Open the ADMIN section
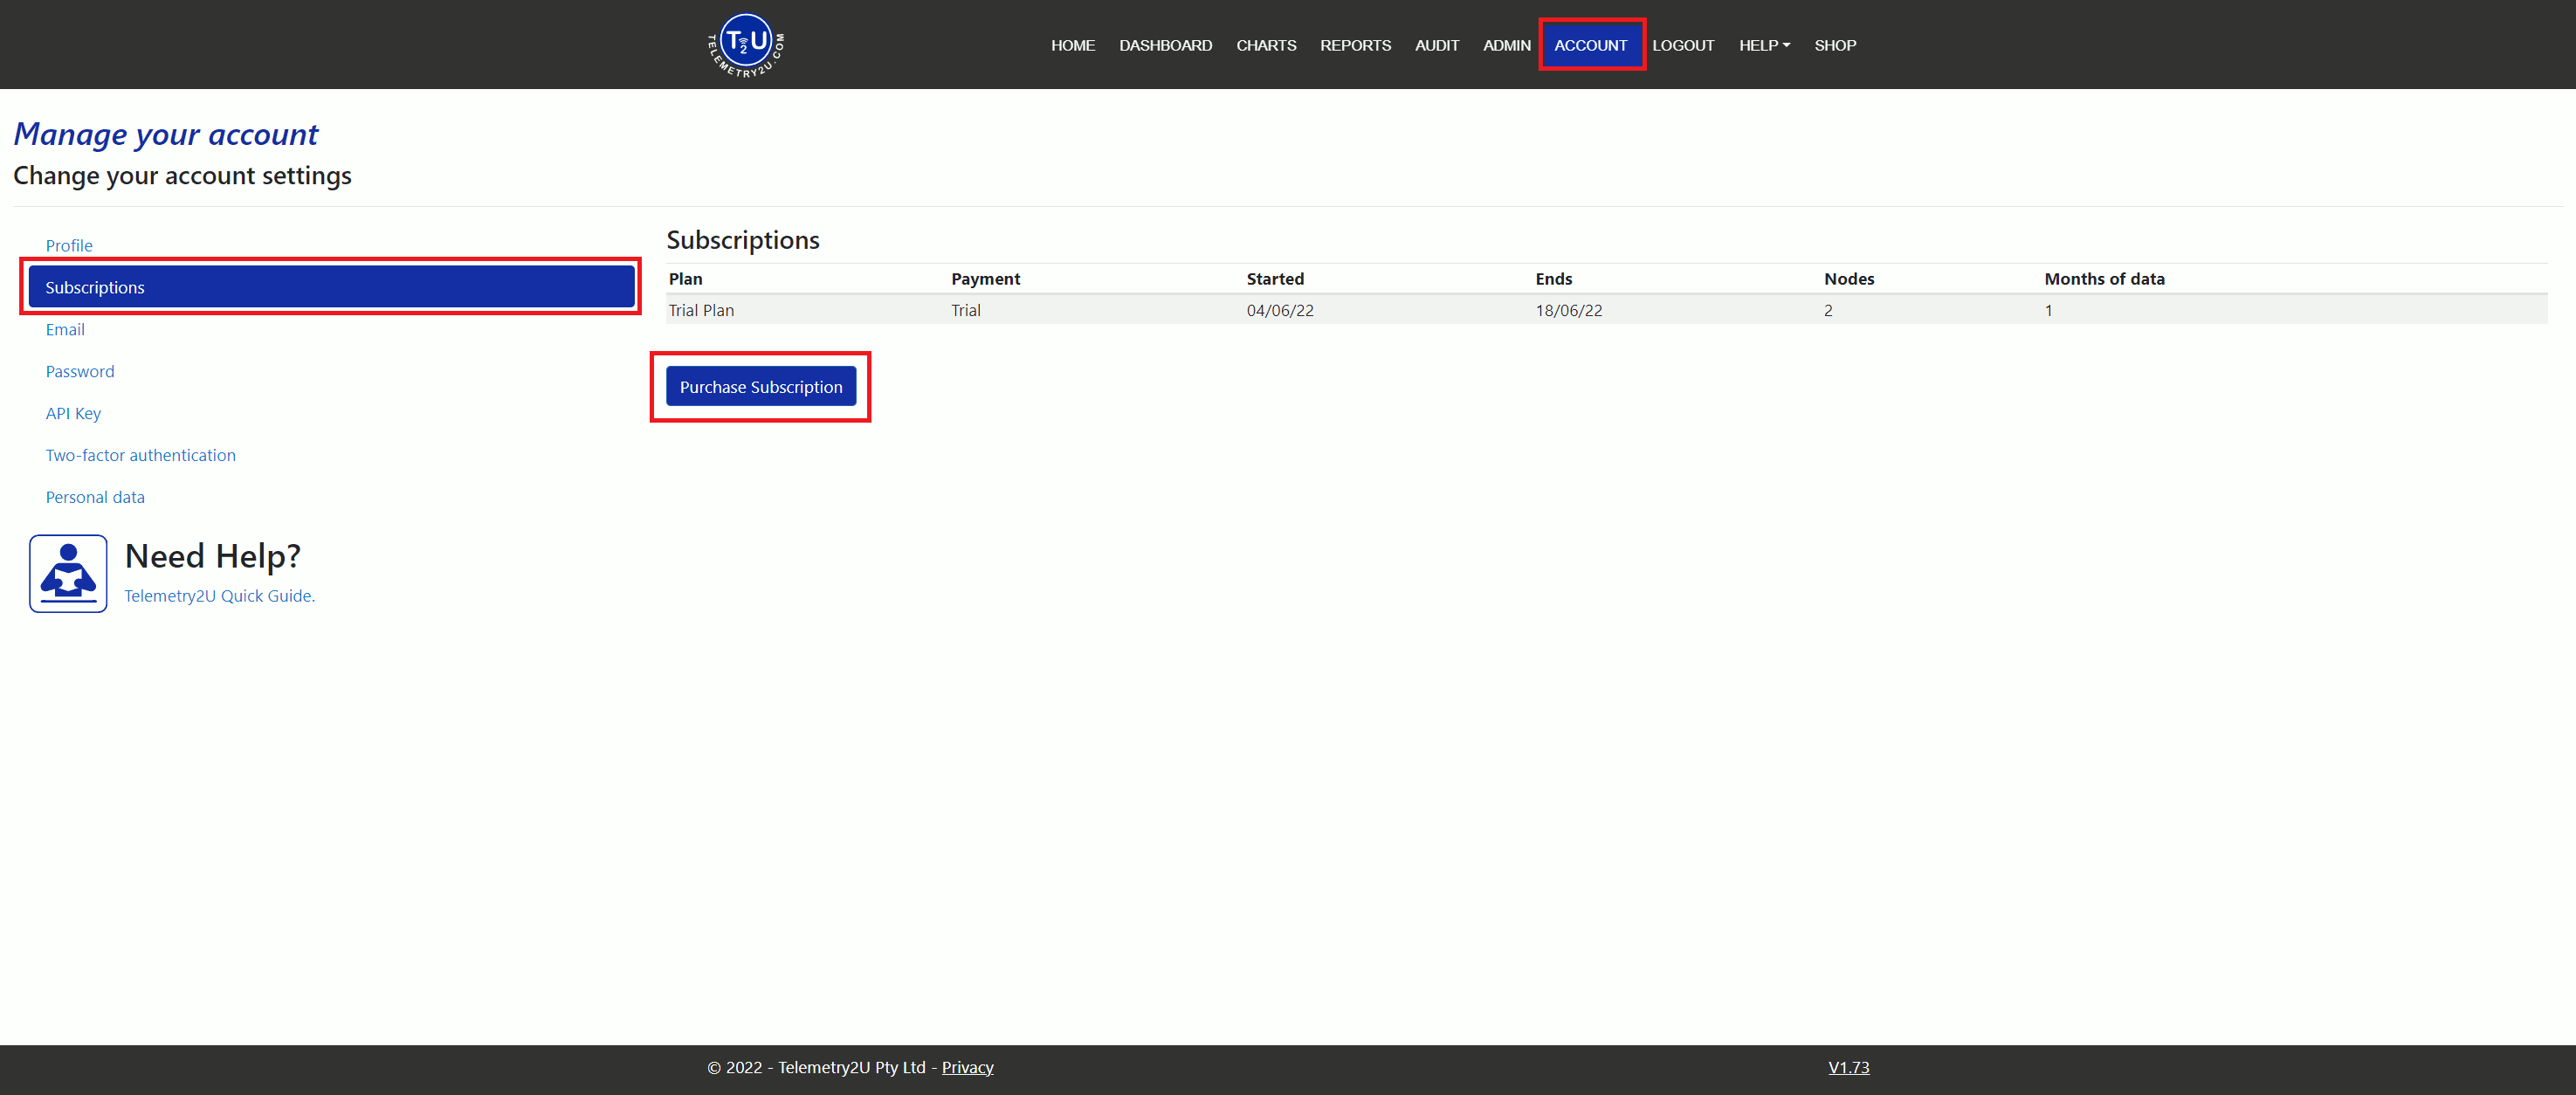This screenshot has height=1095, width=2576. (1507, 45)
